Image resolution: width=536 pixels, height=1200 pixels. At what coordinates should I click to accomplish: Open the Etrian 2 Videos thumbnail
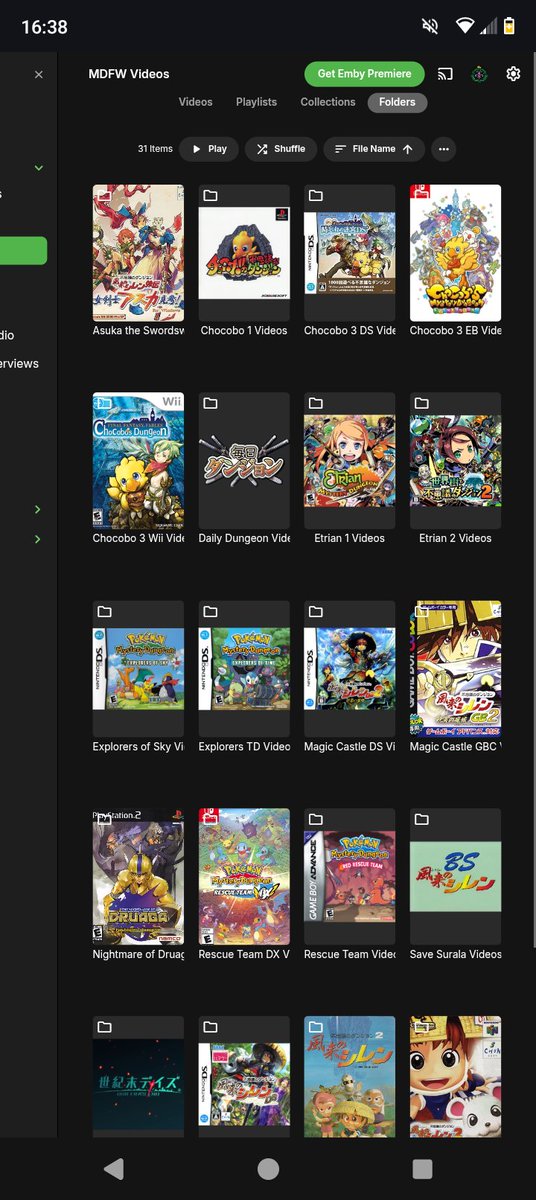[455, 460]
